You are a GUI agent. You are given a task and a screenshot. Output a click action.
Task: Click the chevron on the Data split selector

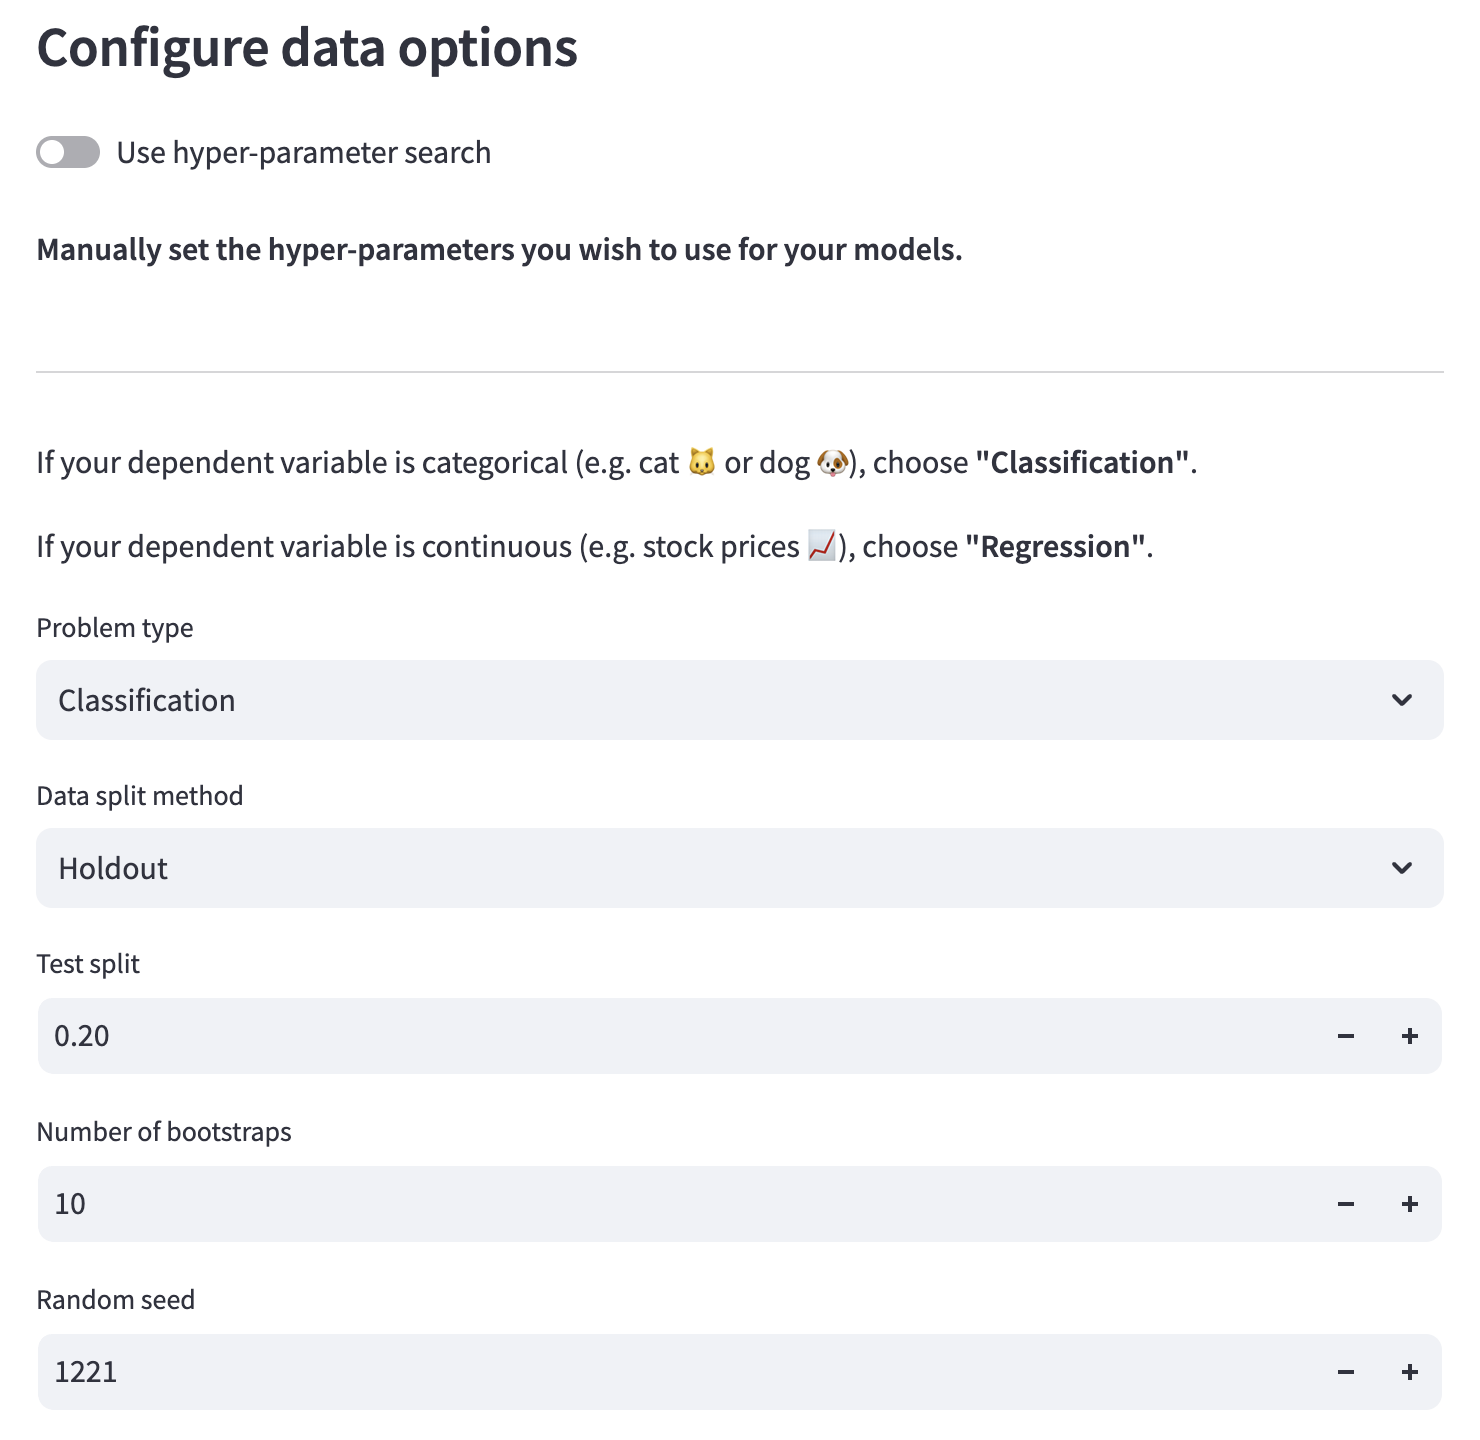(x=1402, y=868)
